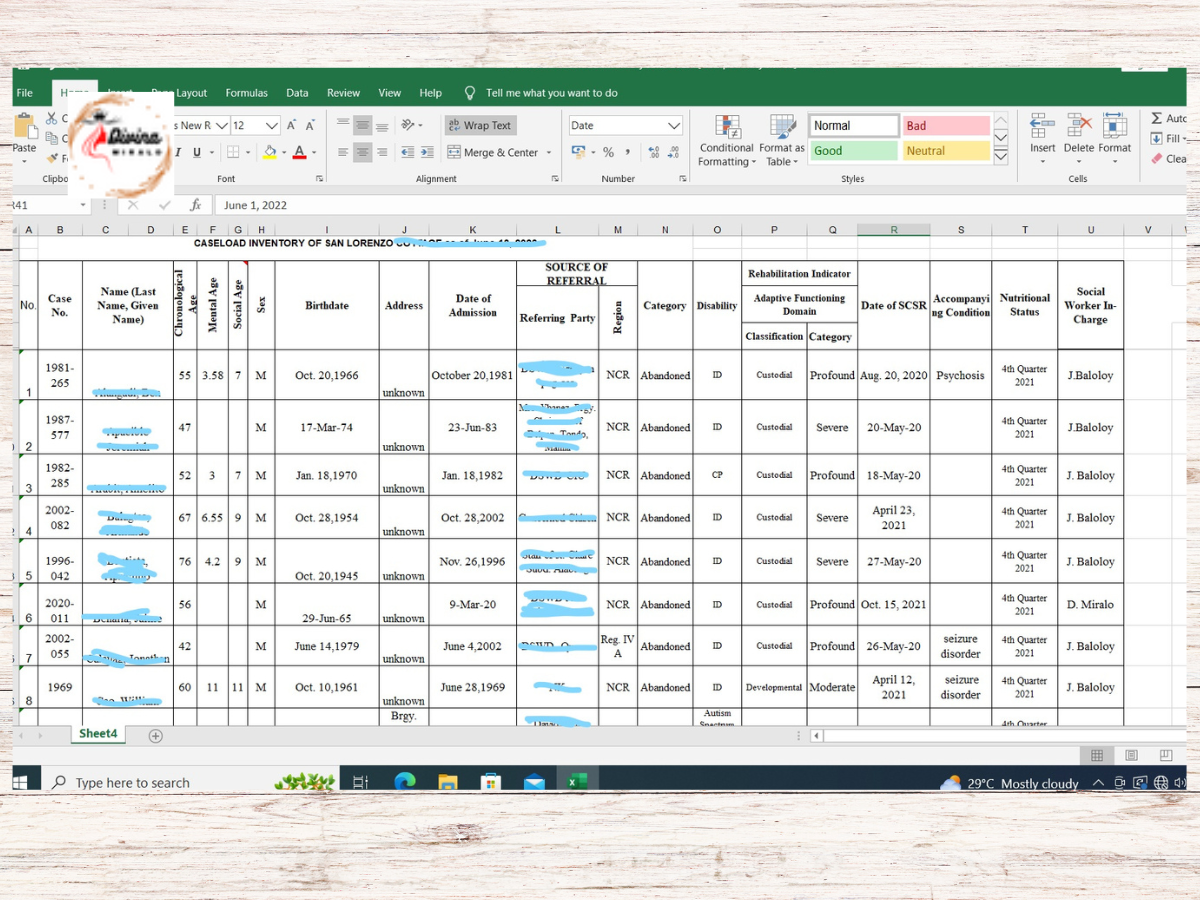The image size is (1200, 900).
Task: Decrease font size with smaller A icon
Action: (310, 125)
